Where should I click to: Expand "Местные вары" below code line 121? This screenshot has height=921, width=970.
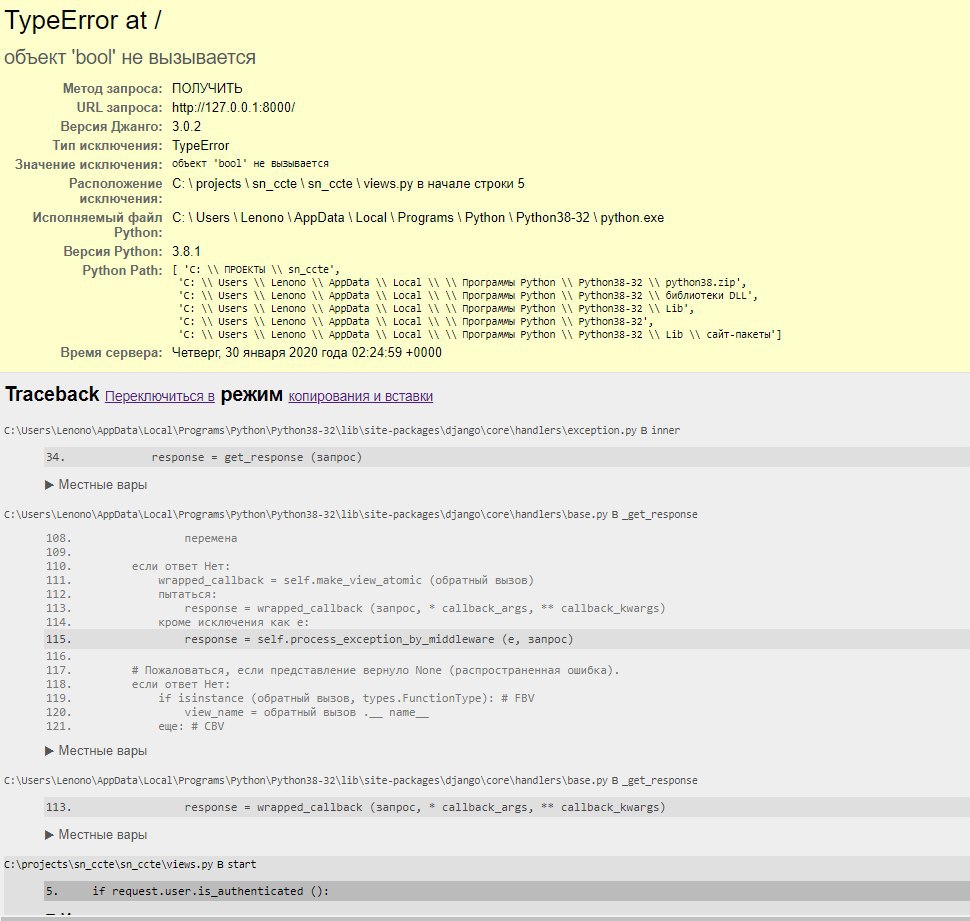click(96, 751)
